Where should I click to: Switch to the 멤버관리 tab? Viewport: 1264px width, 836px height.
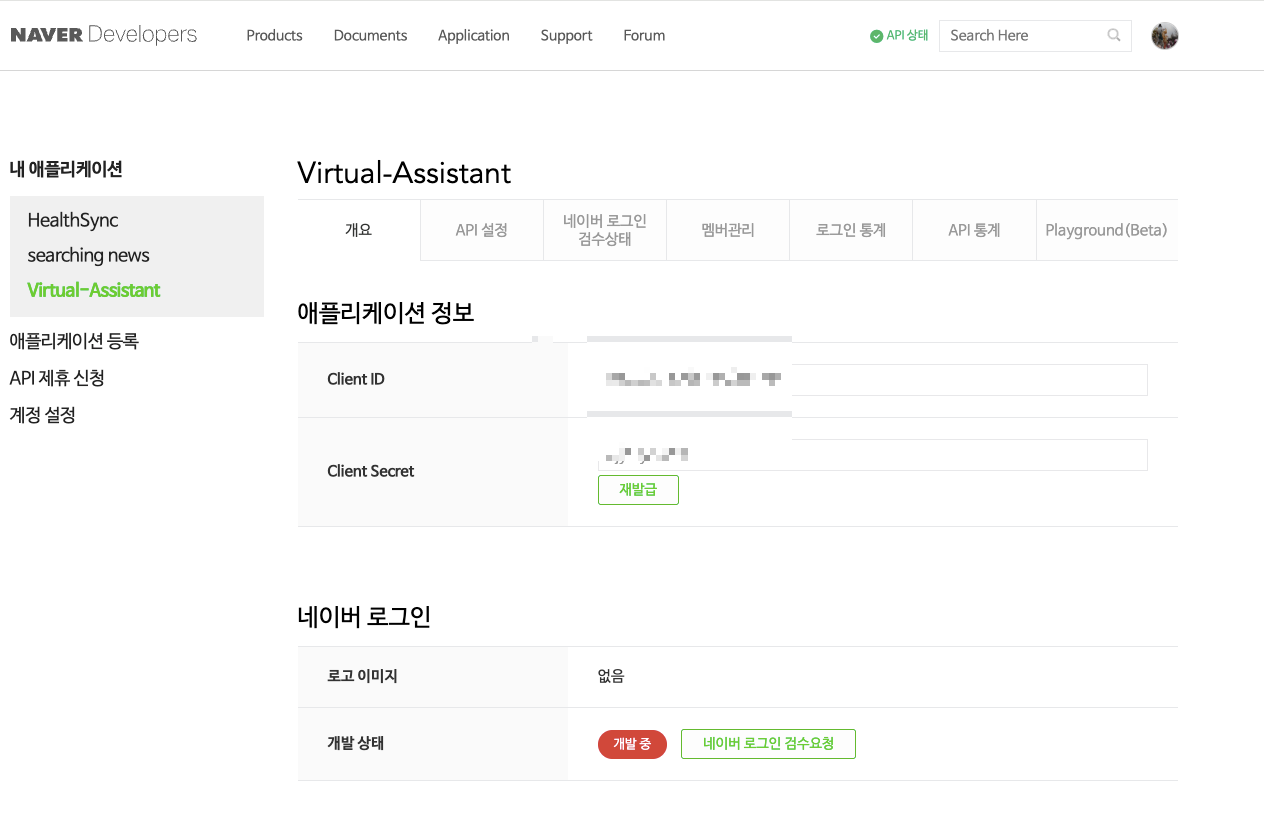728,230
